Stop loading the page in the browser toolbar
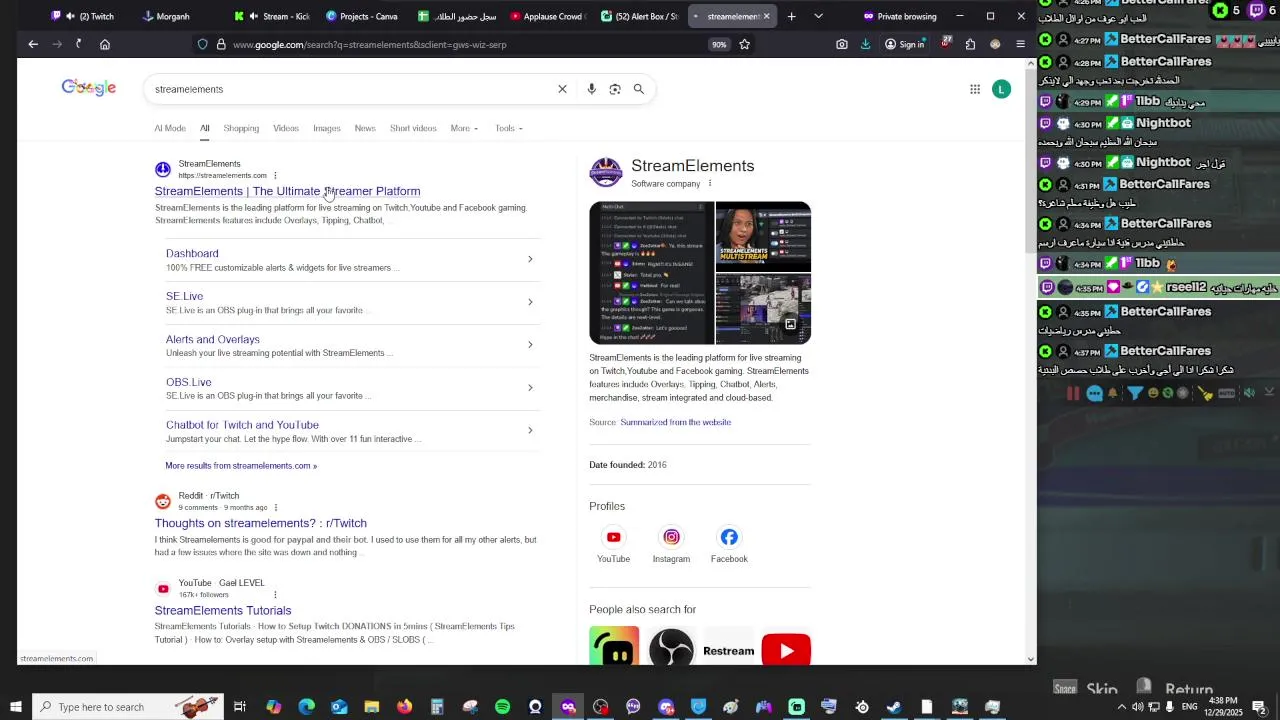The height and width of the screenshot is (720, 1280). tap(79, 44)
